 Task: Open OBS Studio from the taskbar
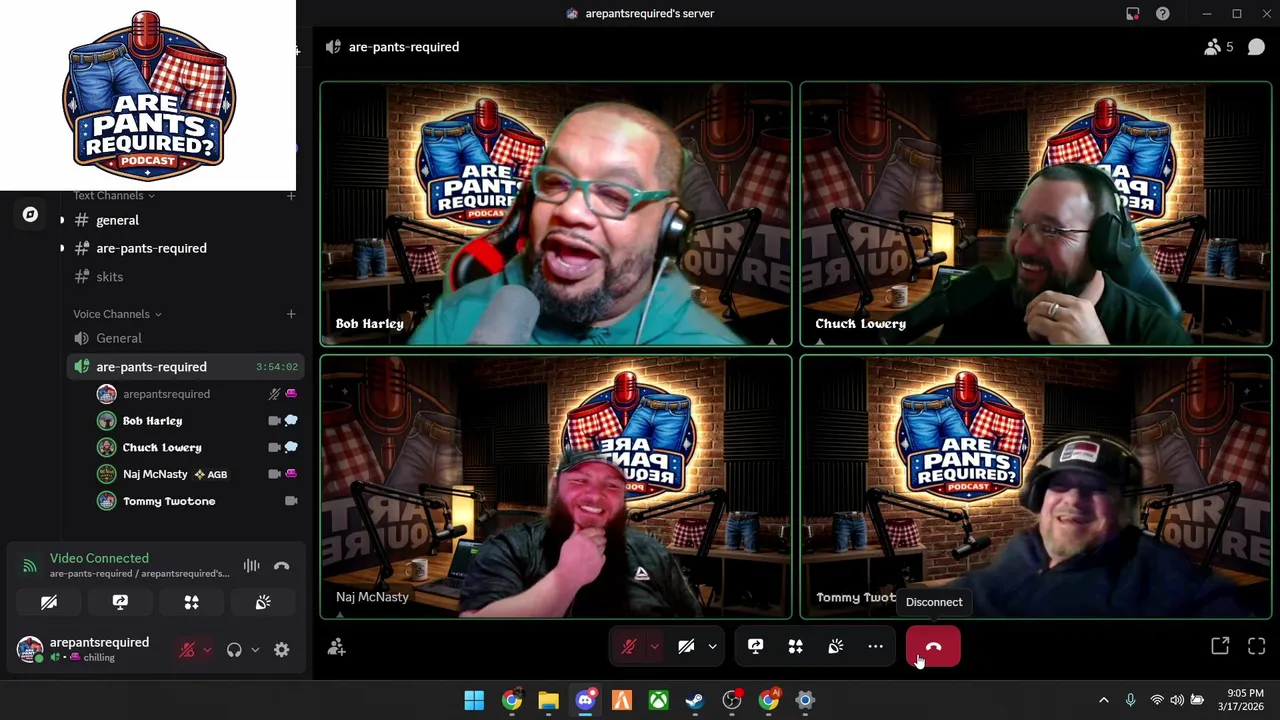(x=732, y=700)
